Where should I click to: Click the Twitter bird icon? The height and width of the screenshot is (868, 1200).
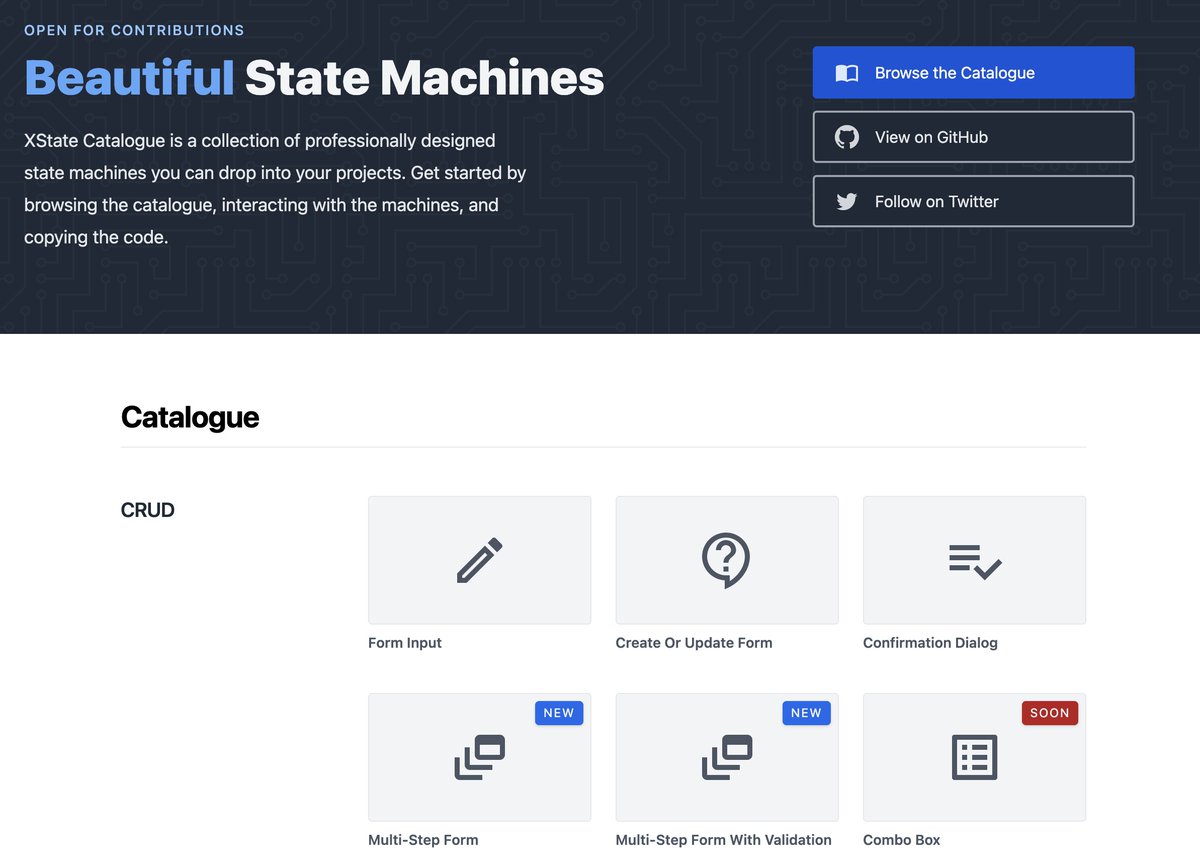coord(847,202)
